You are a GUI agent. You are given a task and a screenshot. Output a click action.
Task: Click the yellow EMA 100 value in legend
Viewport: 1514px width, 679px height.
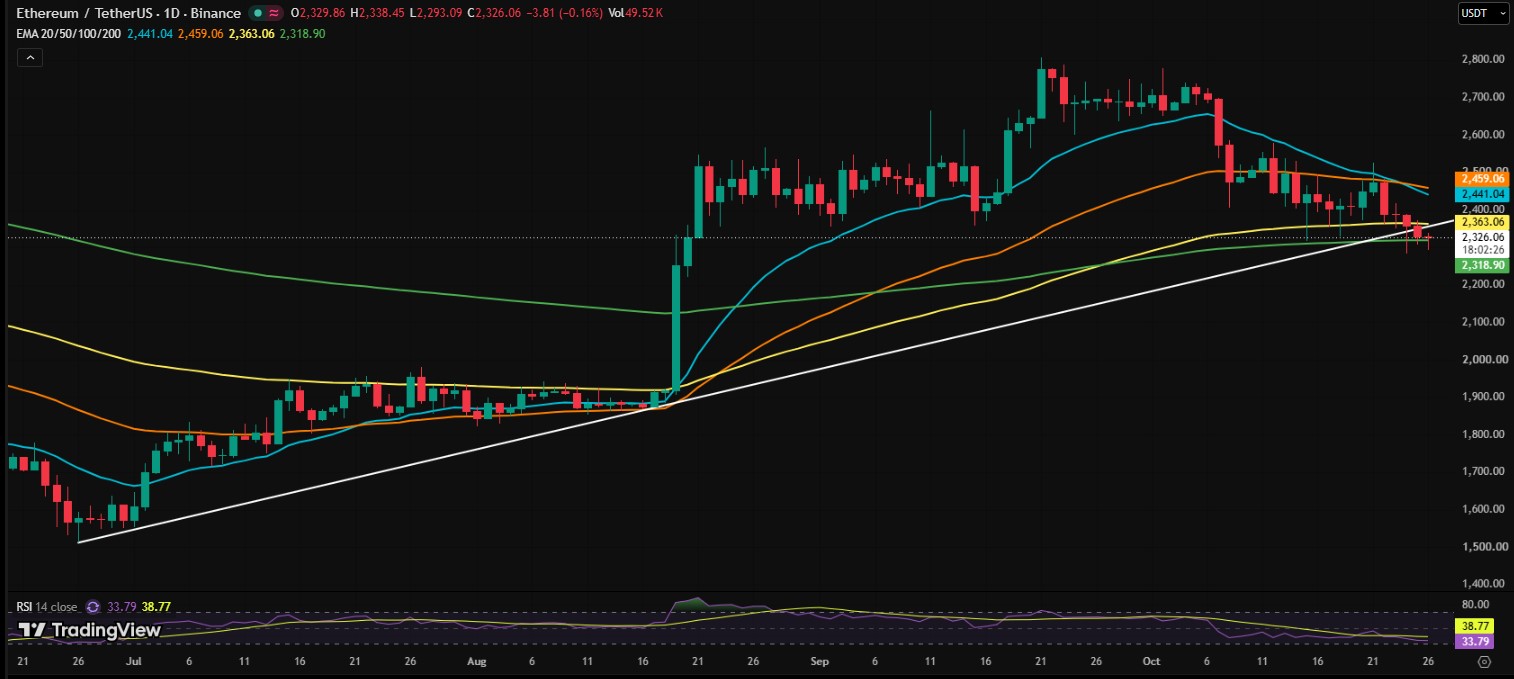[252, 33]
